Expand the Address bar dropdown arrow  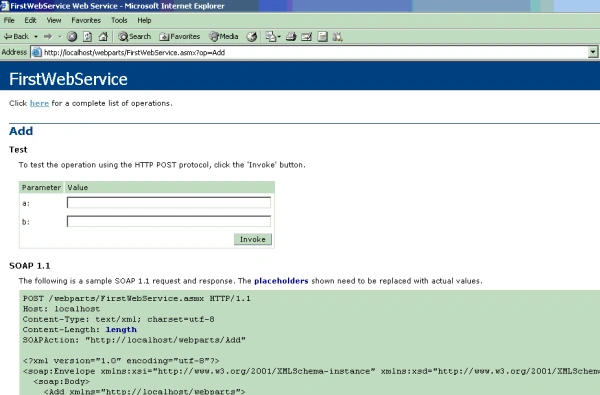(593, 52)
